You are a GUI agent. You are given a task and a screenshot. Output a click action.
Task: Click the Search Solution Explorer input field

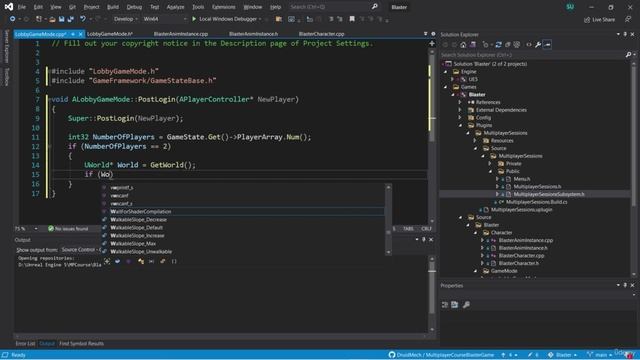pos(532,55)
